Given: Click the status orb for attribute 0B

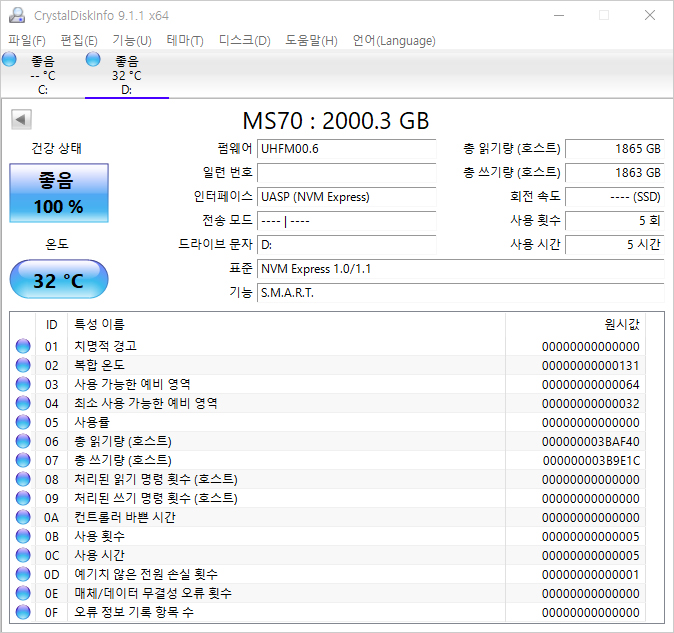Looking at the screenshot, I should click(23, 536).
